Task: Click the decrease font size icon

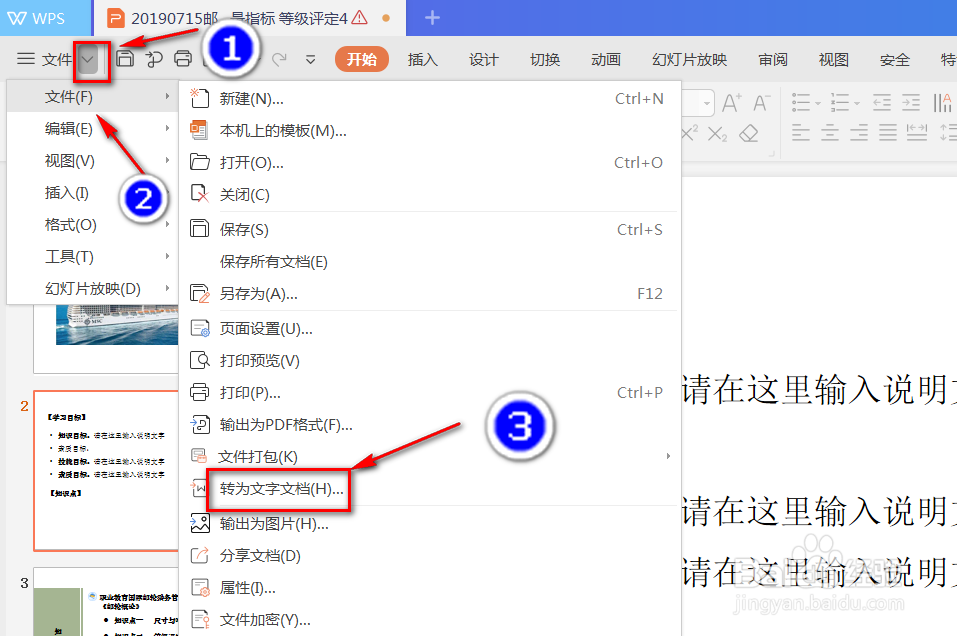Action: pyautogui.click(x=761, y=100)
